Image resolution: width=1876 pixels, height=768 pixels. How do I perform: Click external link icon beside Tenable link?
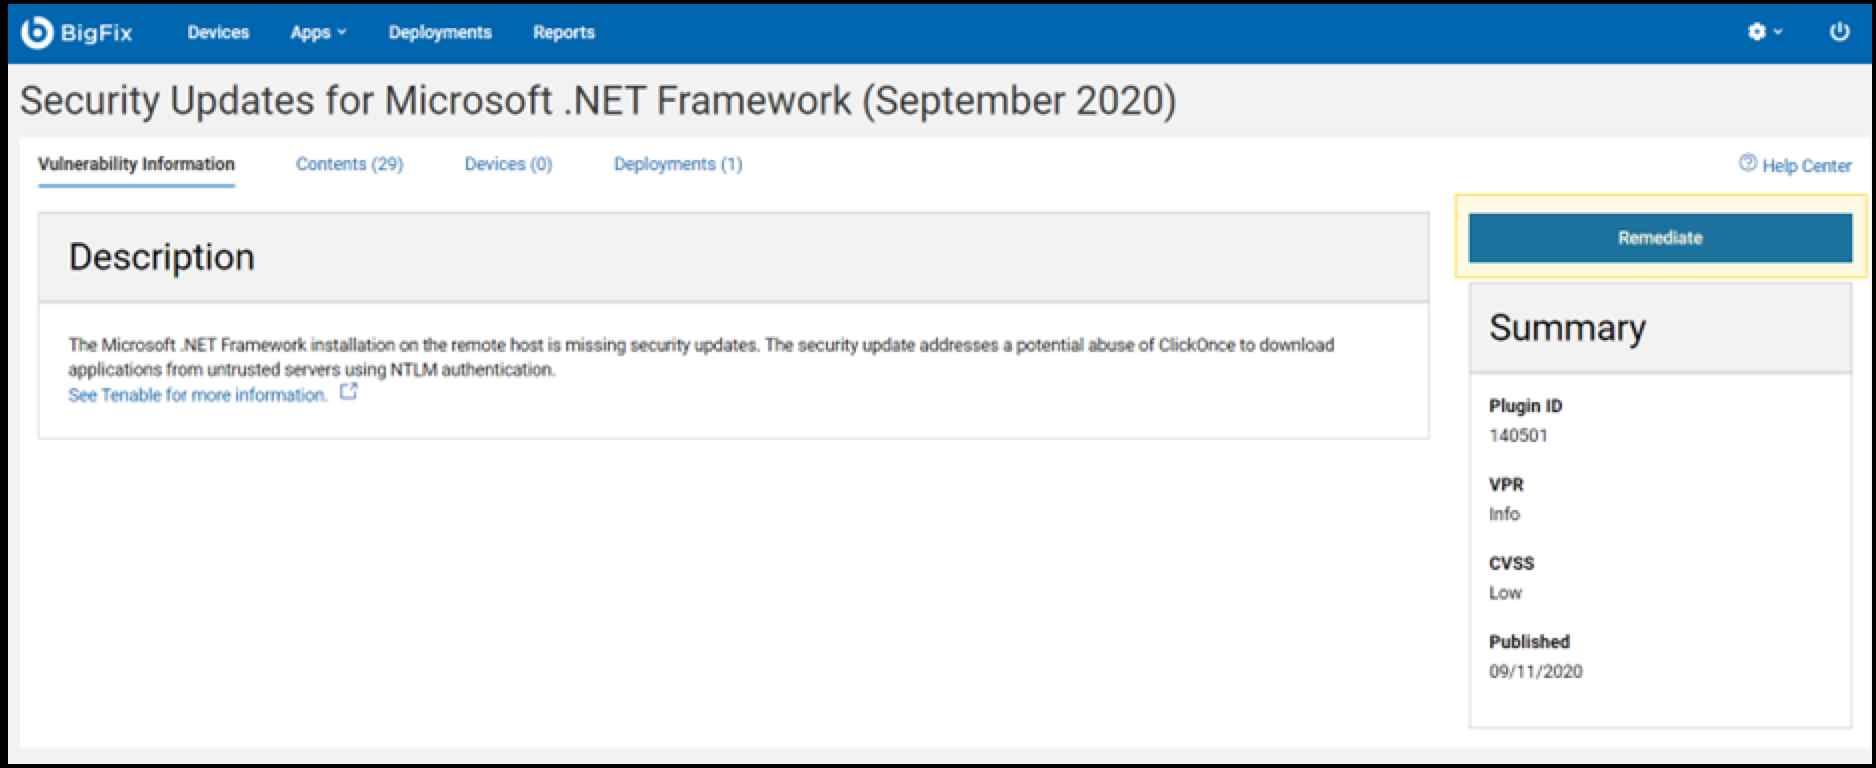348,392
